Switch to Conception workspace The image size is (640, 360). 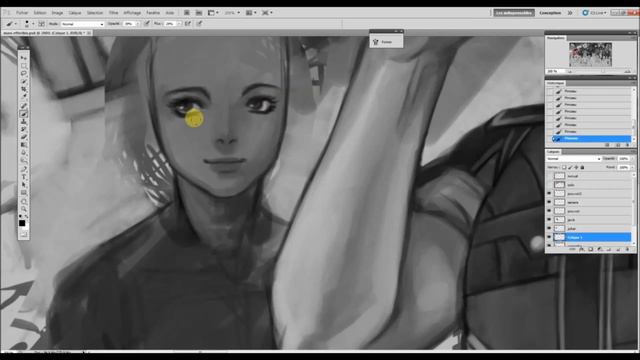click(x=550, y=13)
